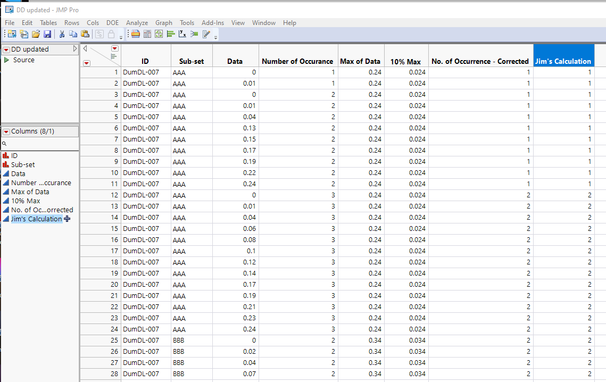Open the Graph menu
Image resolution: width=606 pixels, height=382 pixels.
(164, 23)
